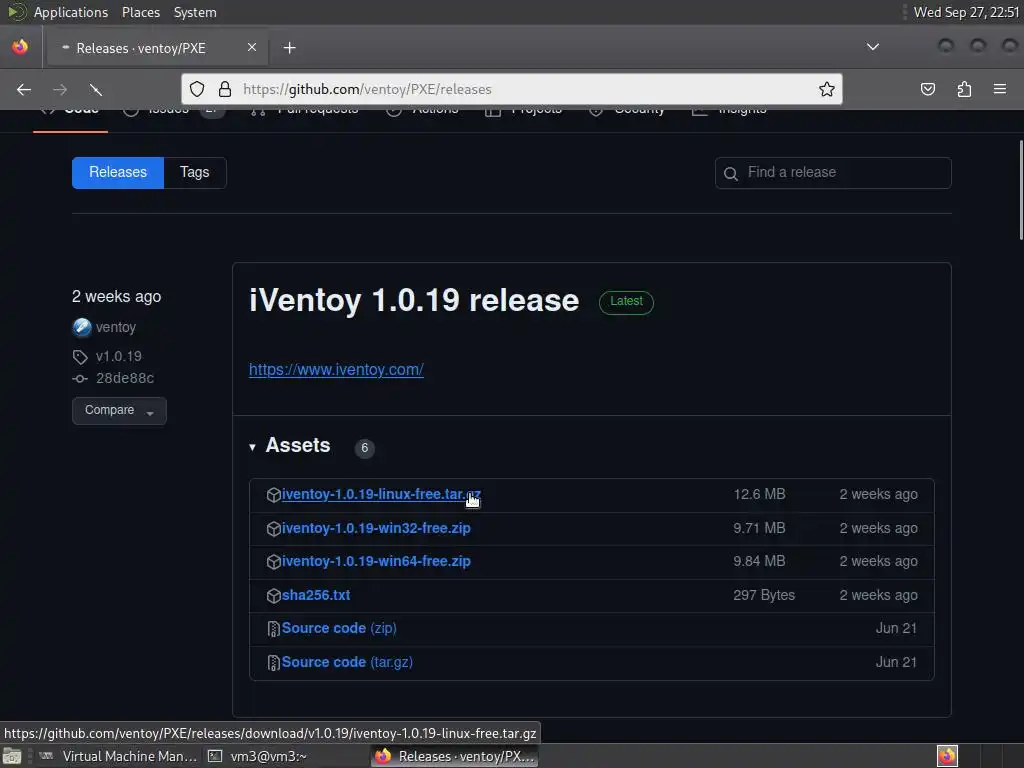1024x768 pixels.
Task: Close the Releases · ventoy/PXE tab
Action: pyautogui.click(x=252, y=48)
